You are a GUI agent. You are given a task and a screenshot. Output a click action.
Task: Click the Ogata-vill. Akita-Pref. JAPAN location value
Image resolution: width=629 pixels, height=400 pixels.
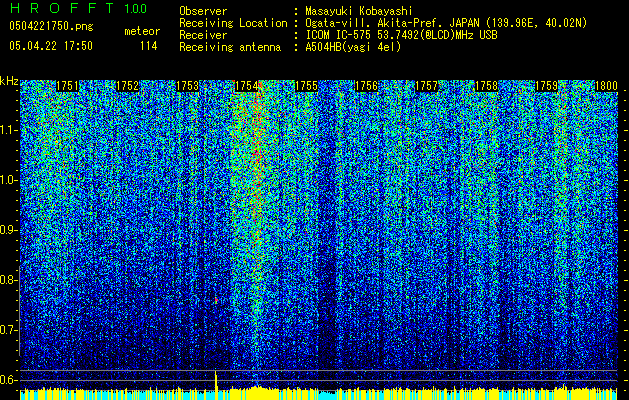pos(446,23)
